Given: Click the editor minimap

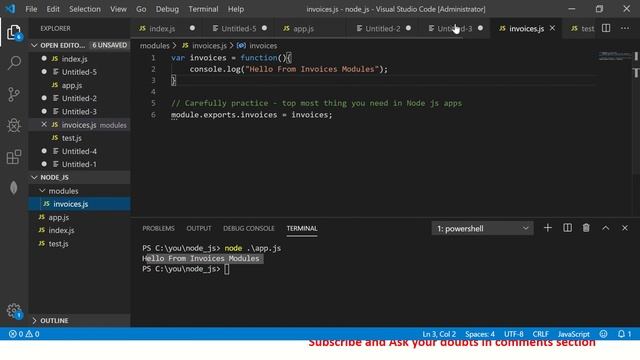Looking at the screenshot, I should click(x=614, y=56).
